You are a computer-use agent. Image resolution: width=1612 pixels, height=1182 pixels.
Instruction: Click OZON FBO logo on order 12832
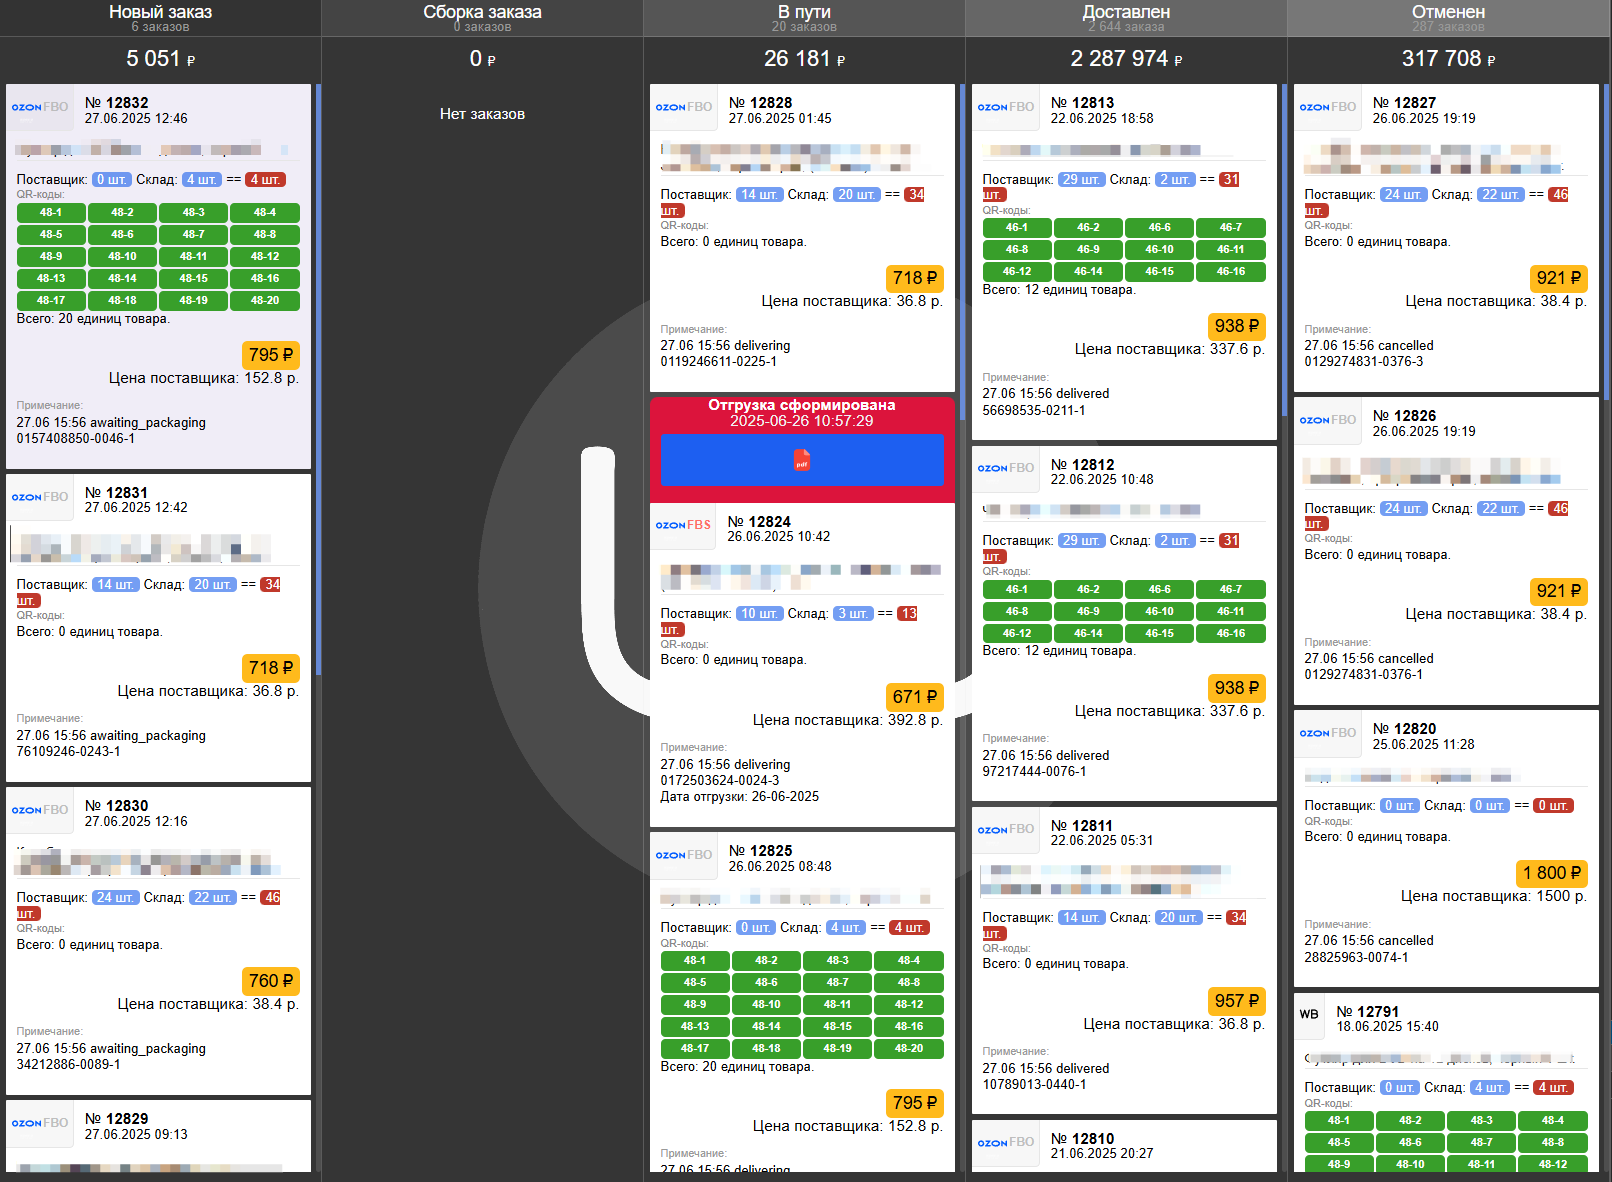pos(40,107)
